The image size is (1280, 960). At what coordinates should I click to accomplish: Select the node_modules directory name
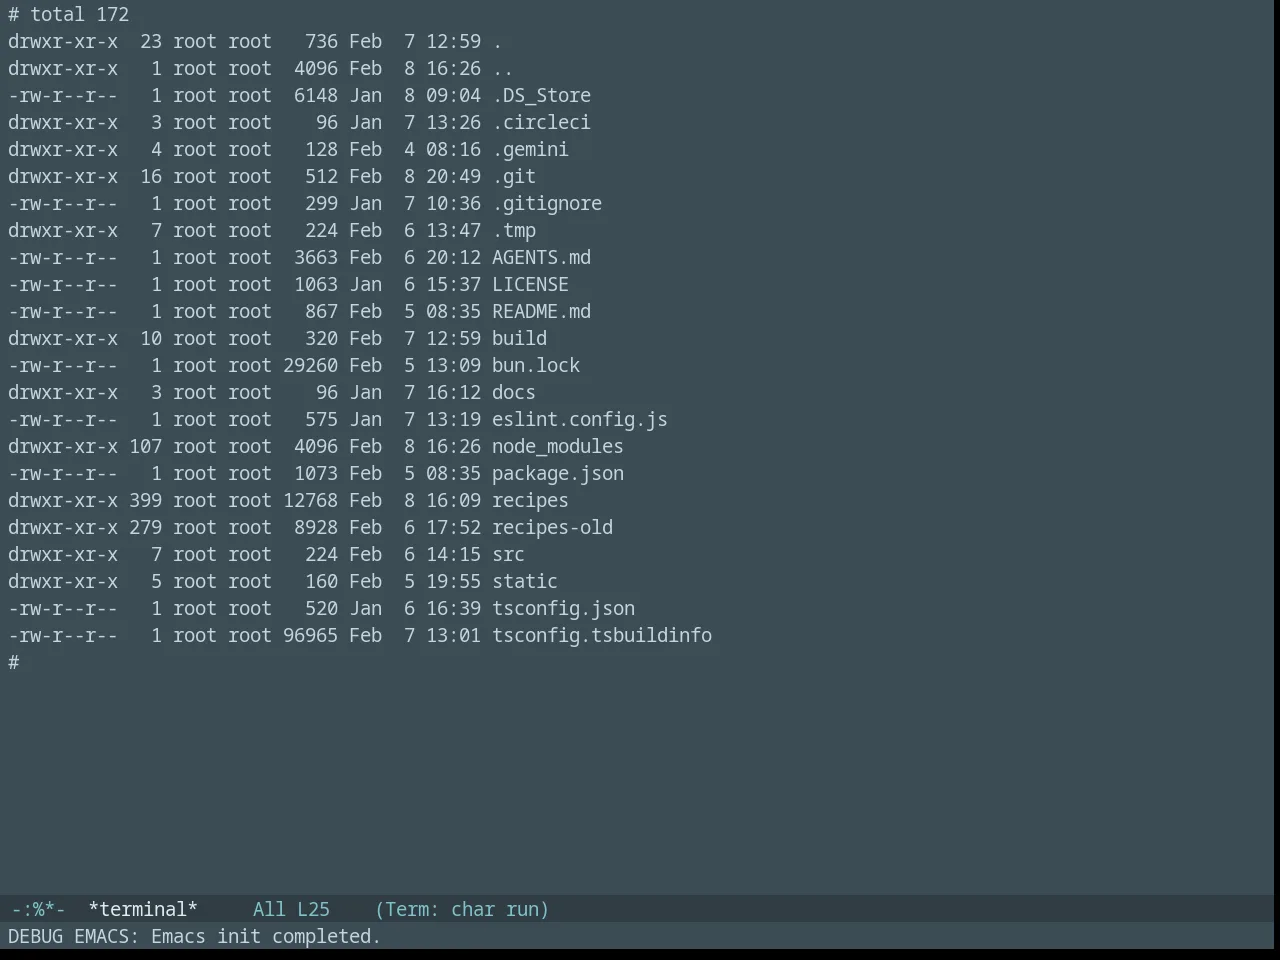558,447
